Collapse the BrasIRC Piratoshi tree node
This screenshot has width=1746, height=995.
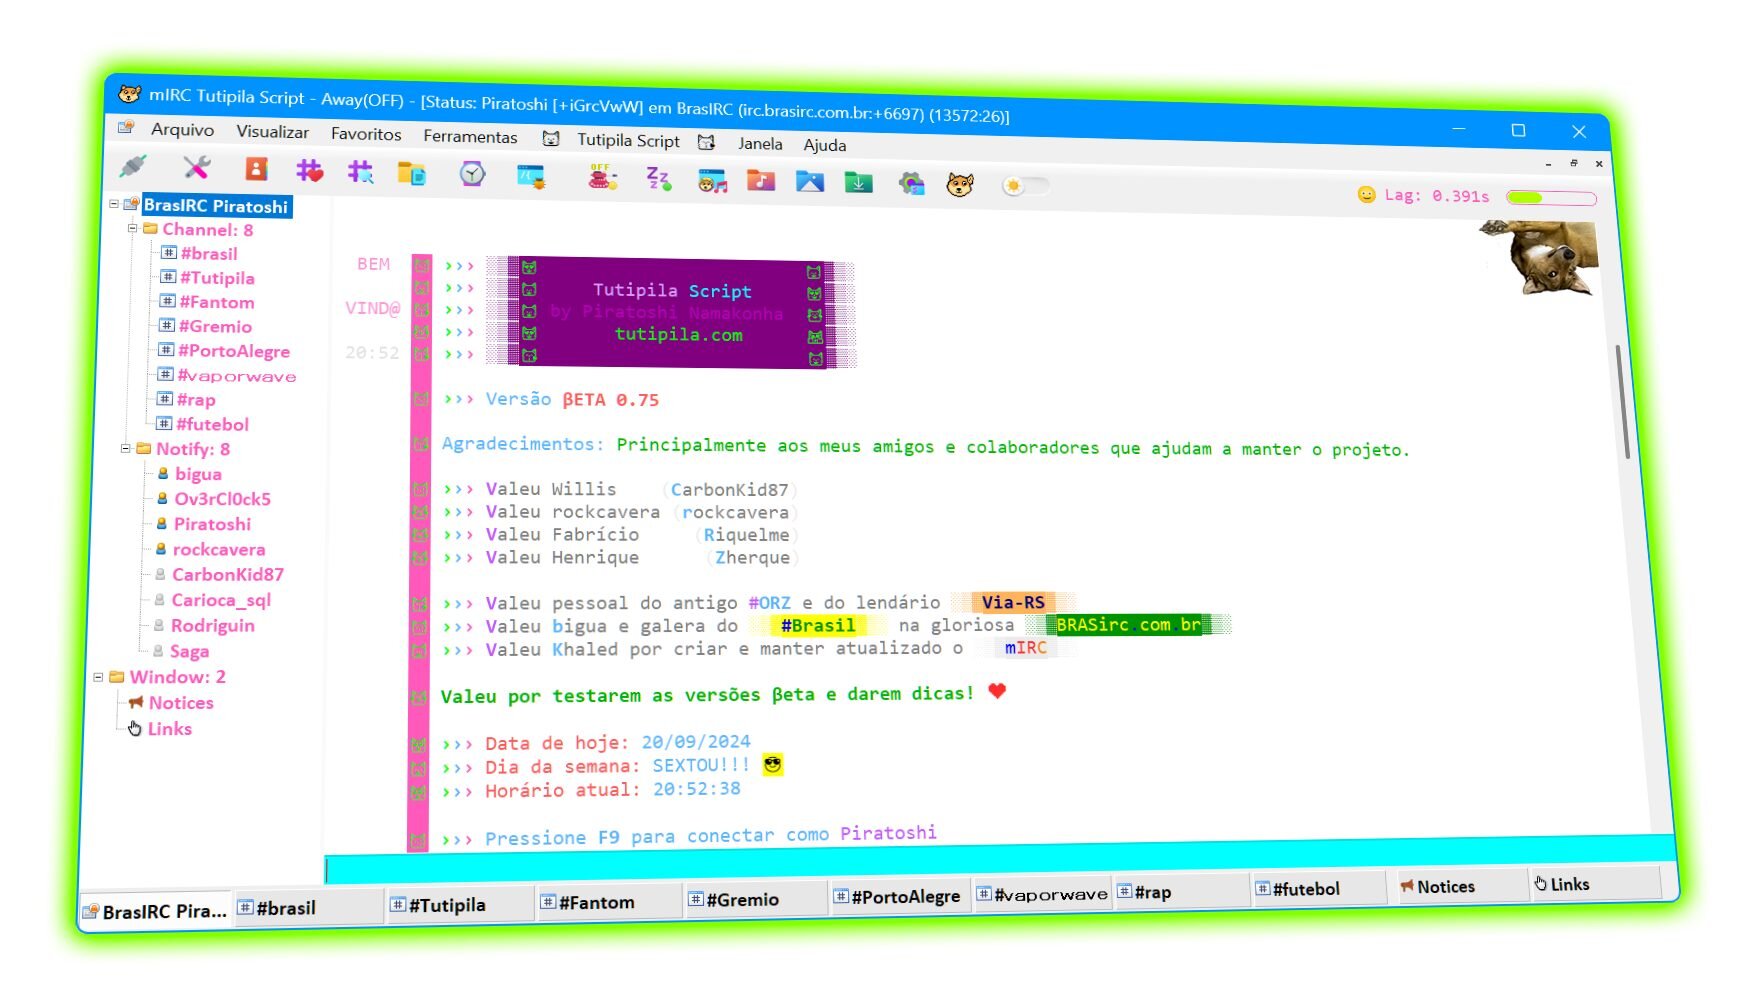[x=114, y=204]
